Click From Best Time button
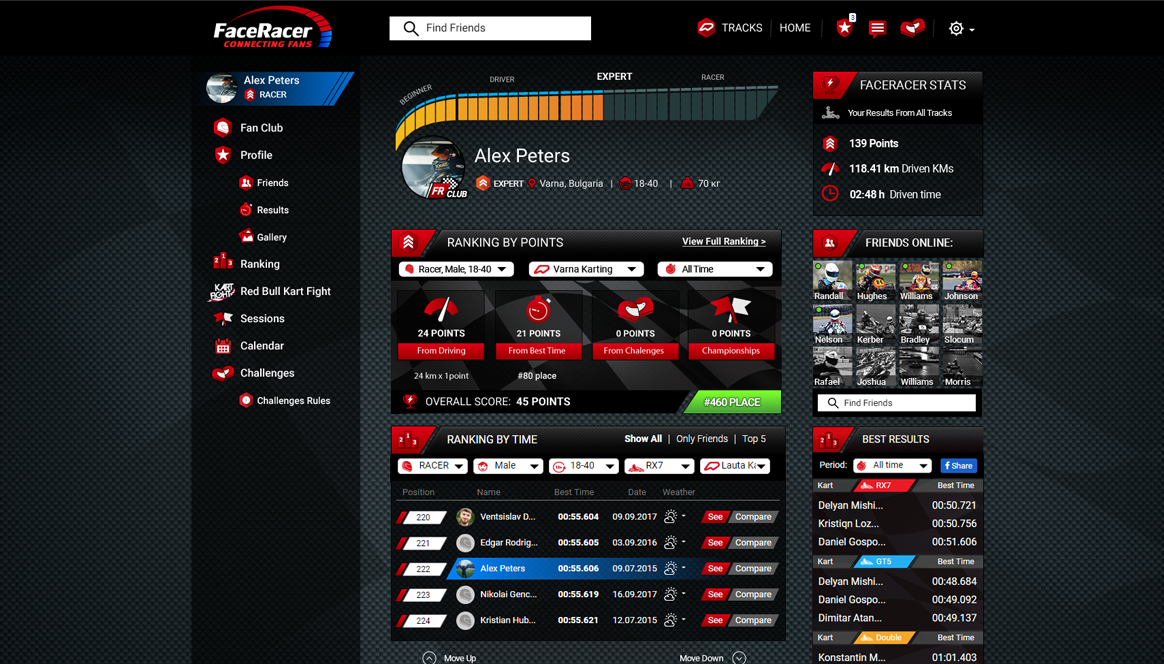The image size is (1164, 664). (537, 351)
